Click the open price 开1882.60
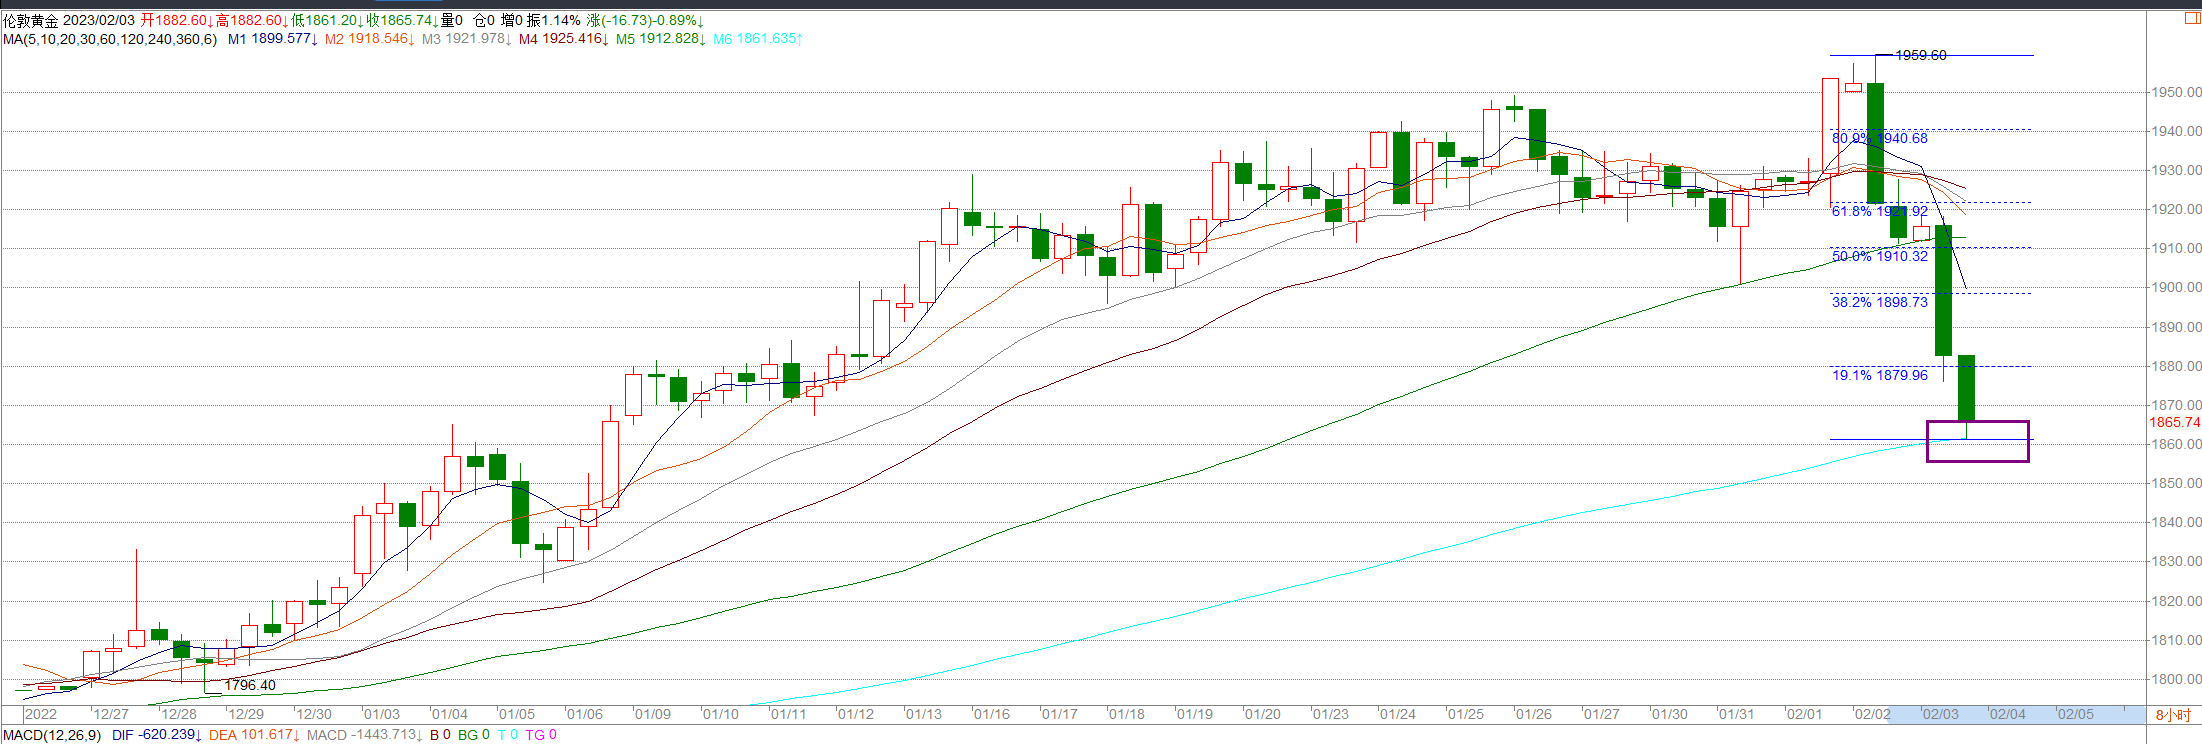 tap(177, 21)
